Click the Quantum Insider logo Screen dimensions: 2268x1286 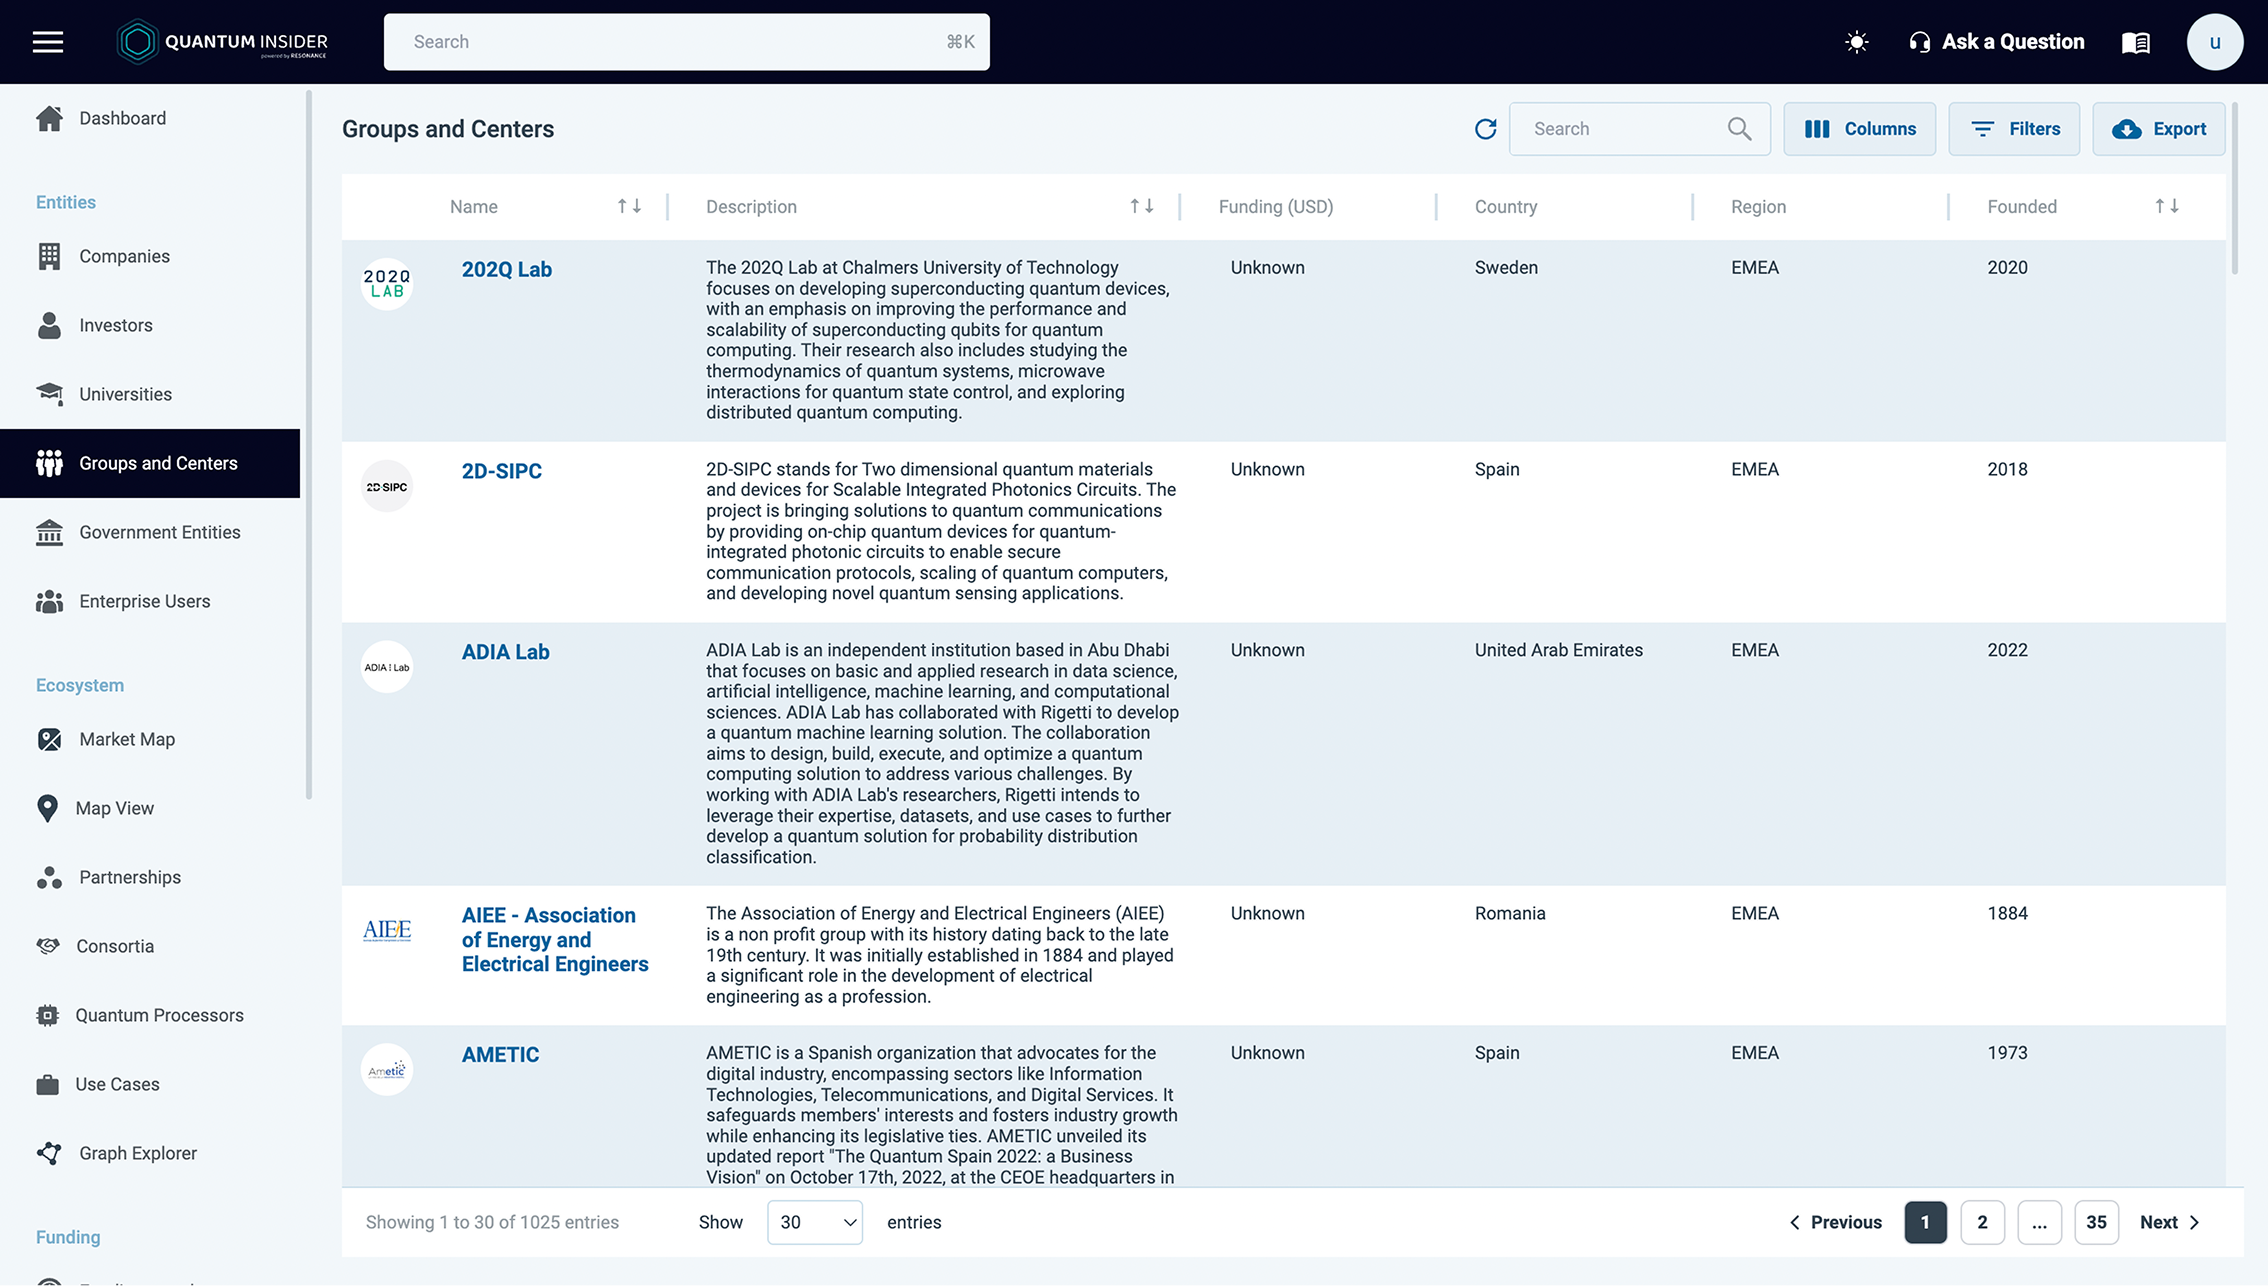(222, 42)
